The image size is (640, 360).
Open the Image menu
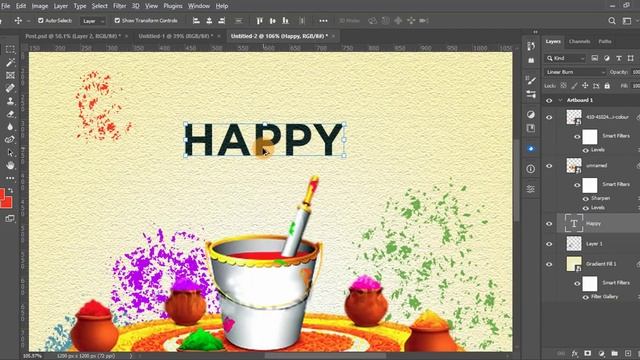40,6
